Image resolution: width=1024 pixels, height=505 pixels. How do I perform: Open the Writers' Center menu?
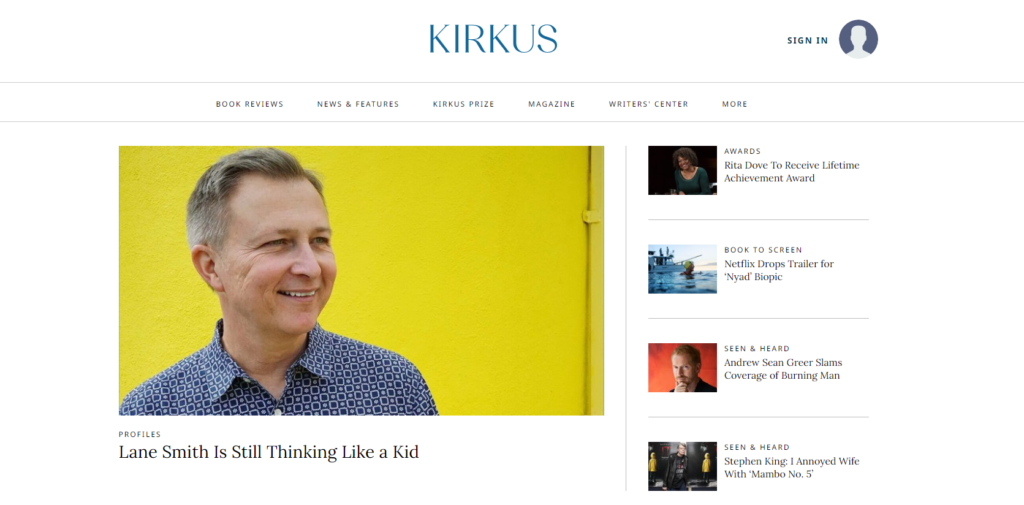tap(648, 104)
